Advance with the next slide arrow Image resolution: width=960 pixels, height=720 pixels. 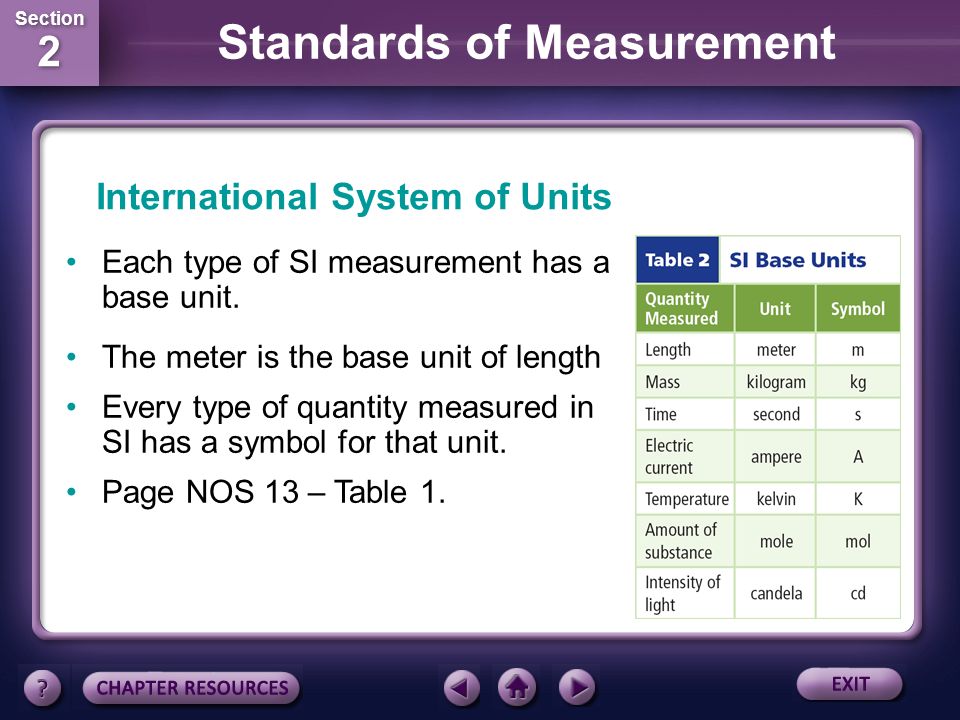(577, 687)
